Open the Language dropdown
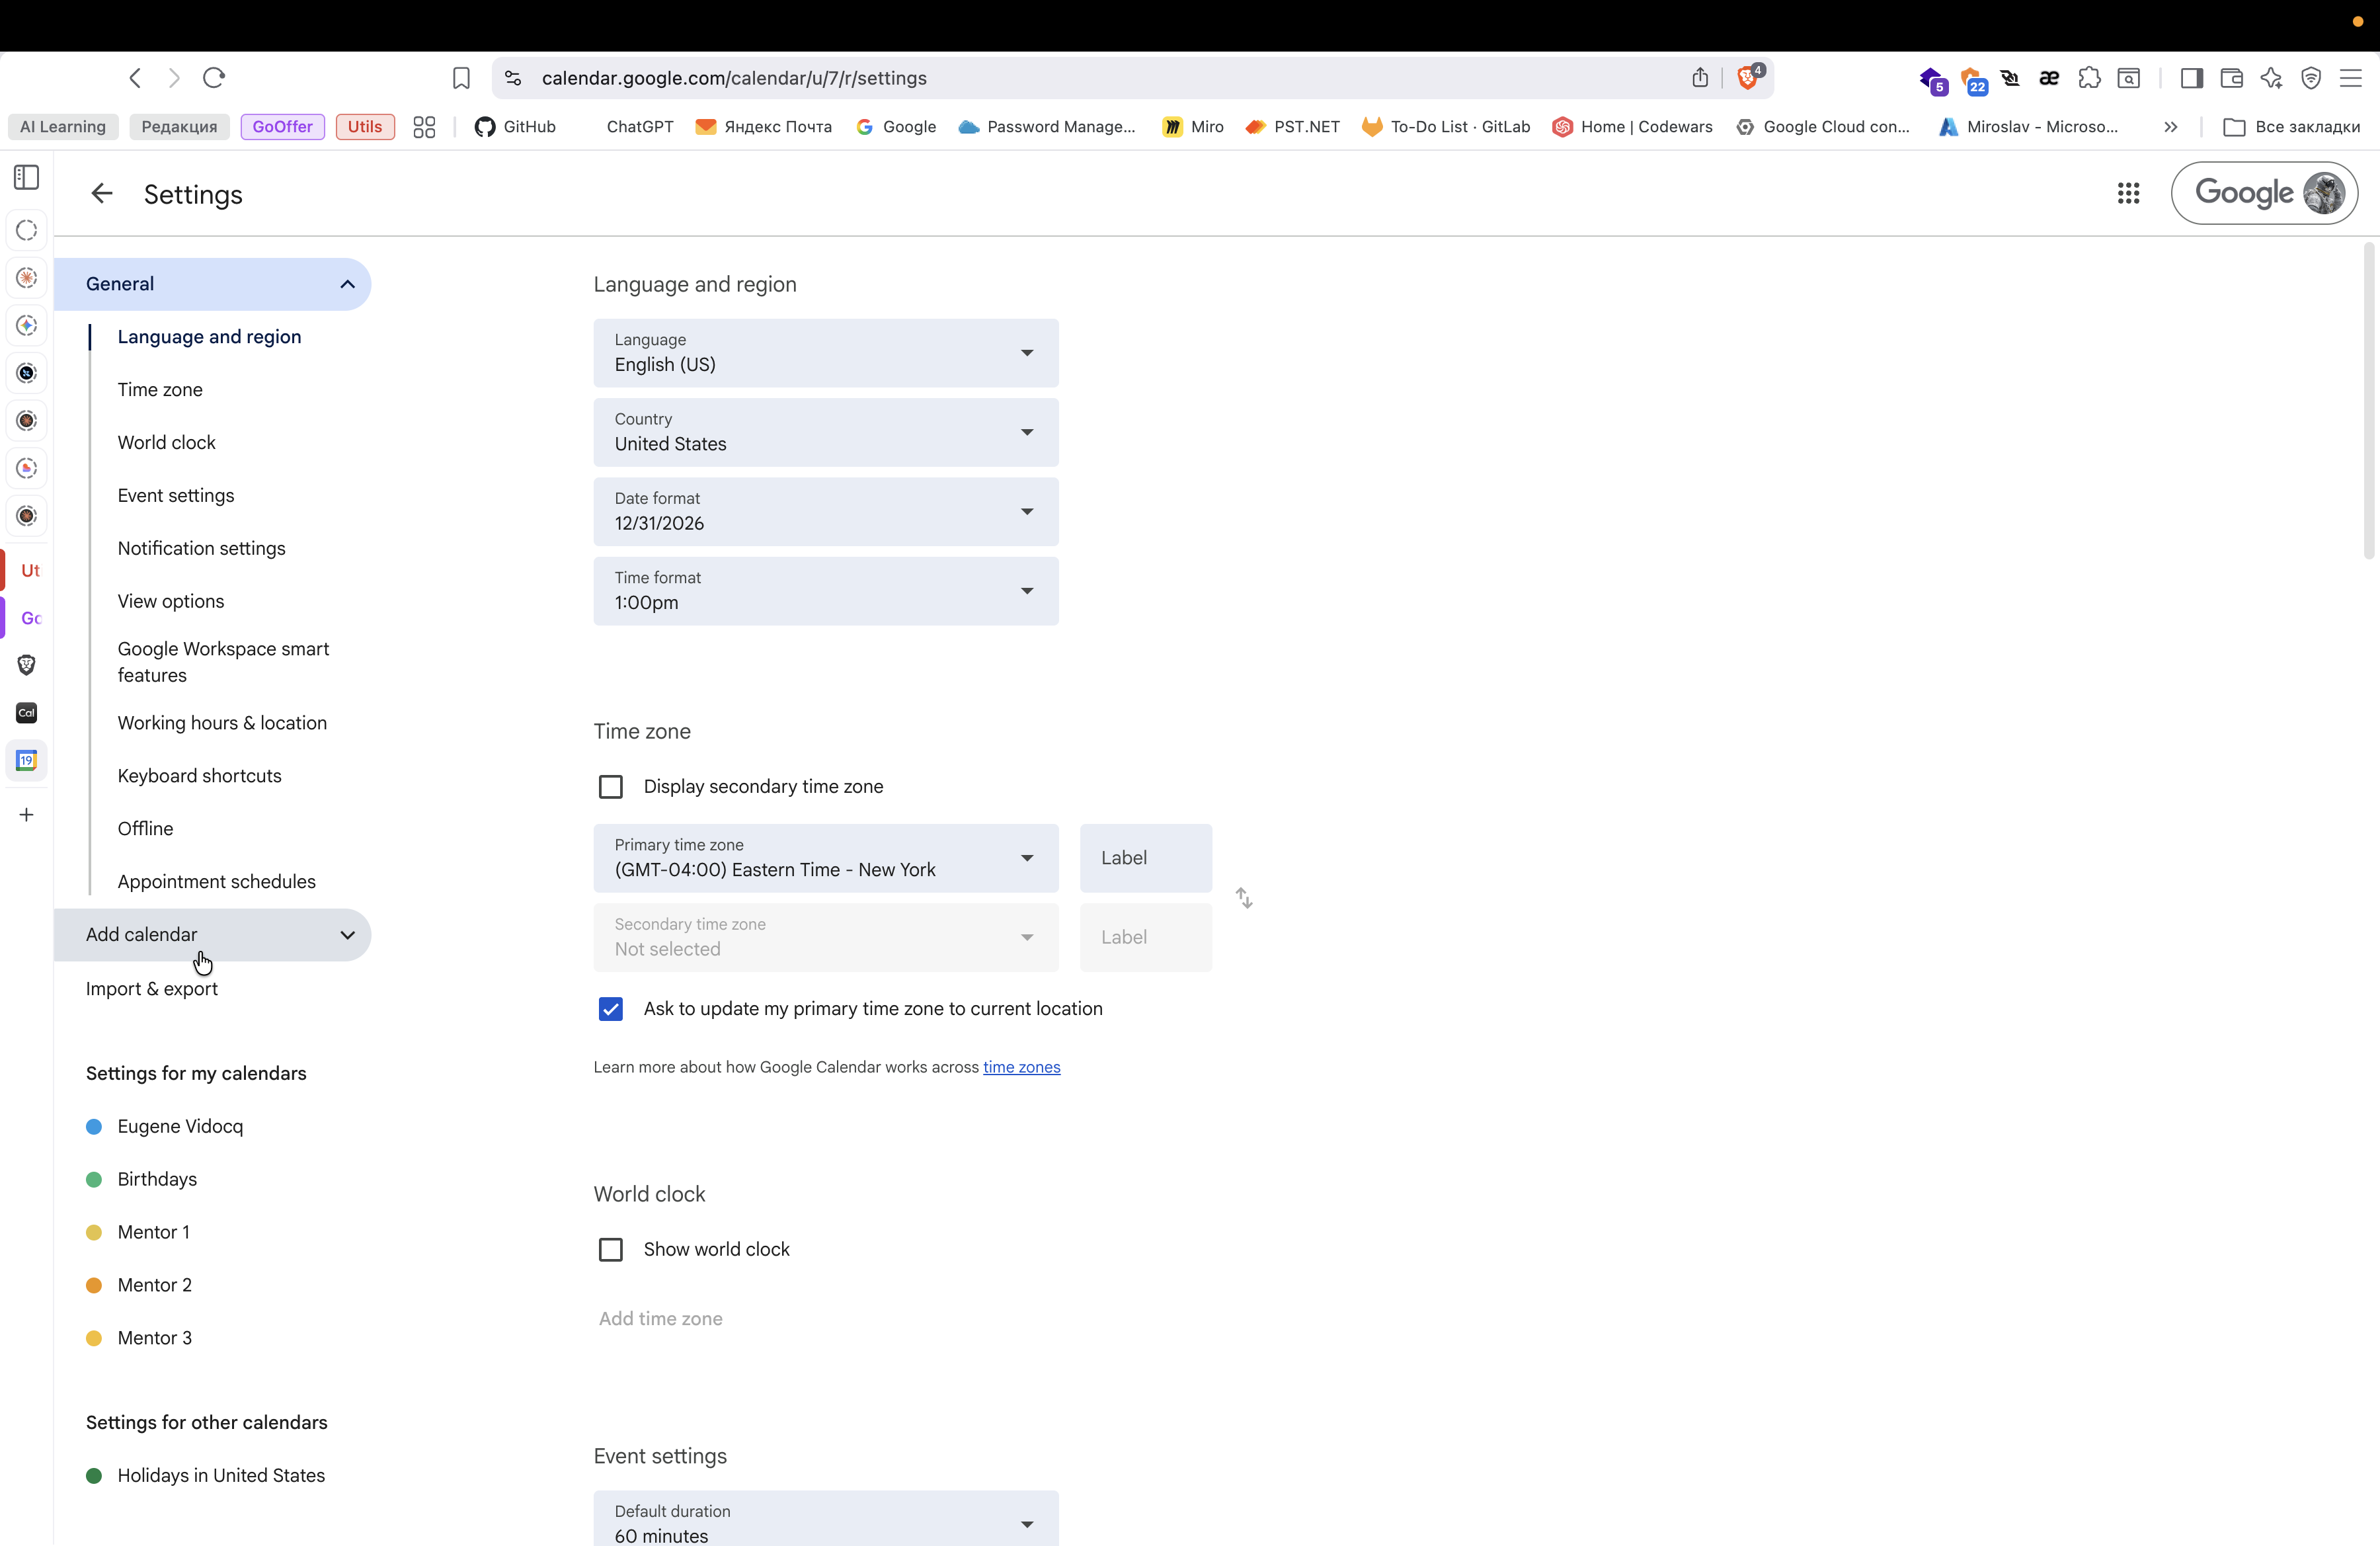Screen dimensions: 2380x1546 pos(826,353)
